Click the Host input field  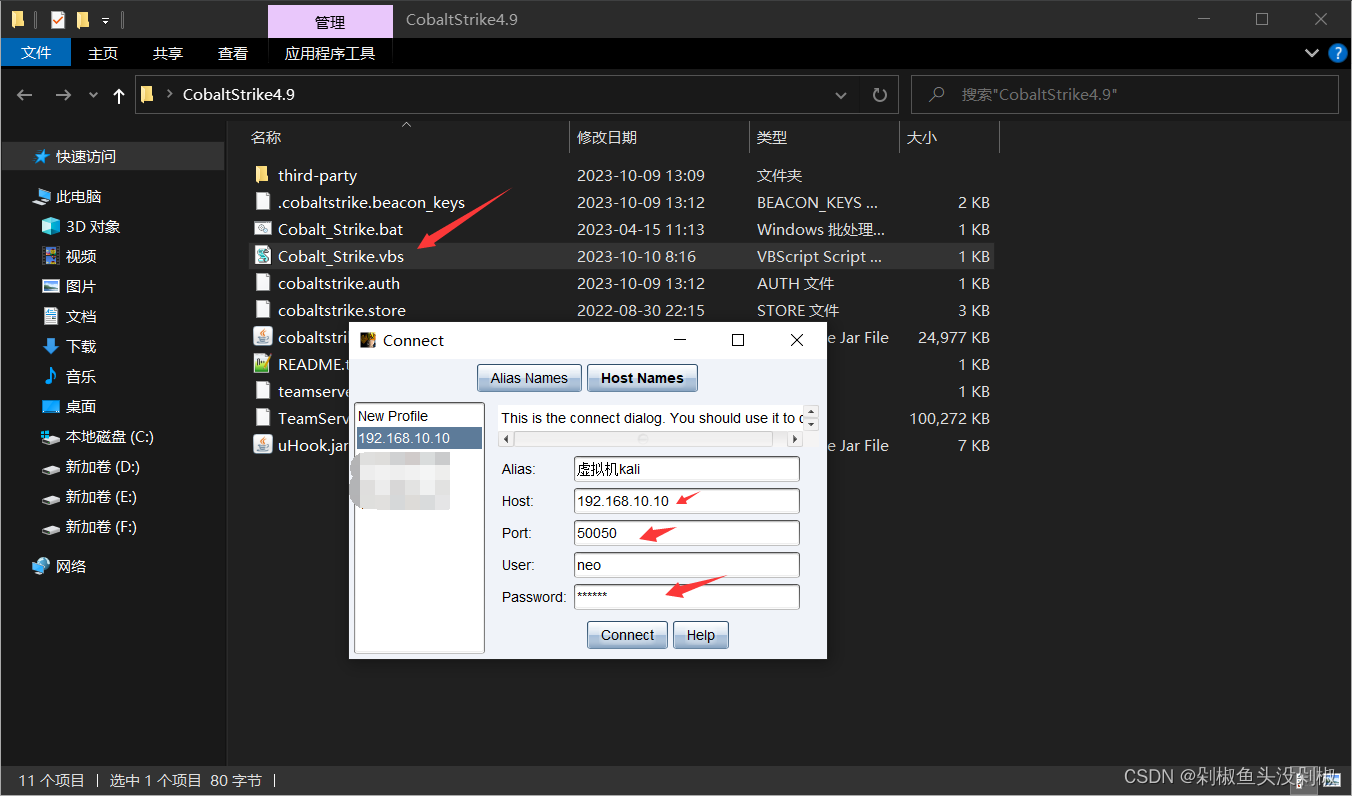tap(687, 501)
